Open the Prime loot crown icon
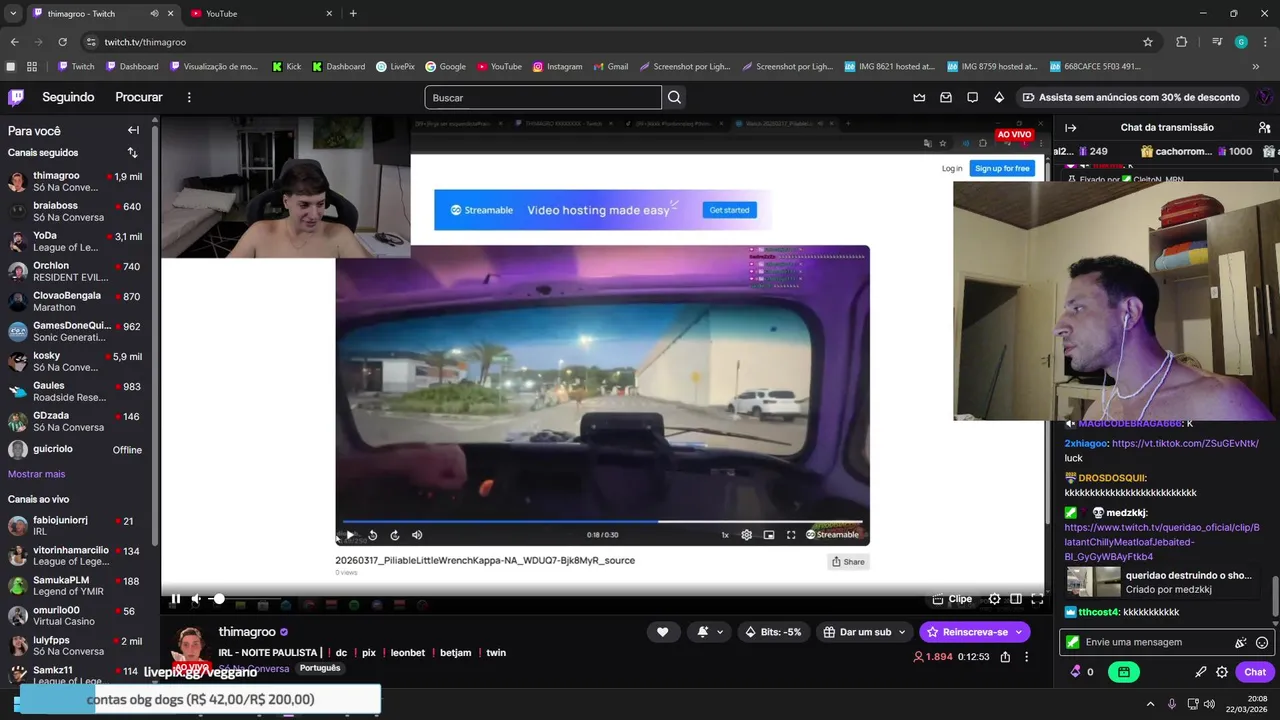This screenshot has width=1280, height=720. tap(920, 97)
